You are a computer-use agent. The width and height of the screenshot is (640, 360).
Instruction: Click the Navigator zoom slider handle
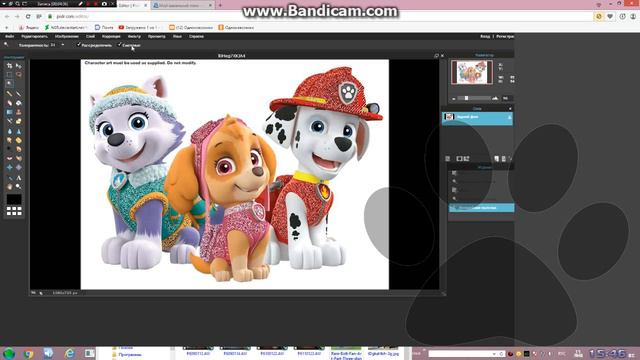pyautogui.click(x=467, y=98)
